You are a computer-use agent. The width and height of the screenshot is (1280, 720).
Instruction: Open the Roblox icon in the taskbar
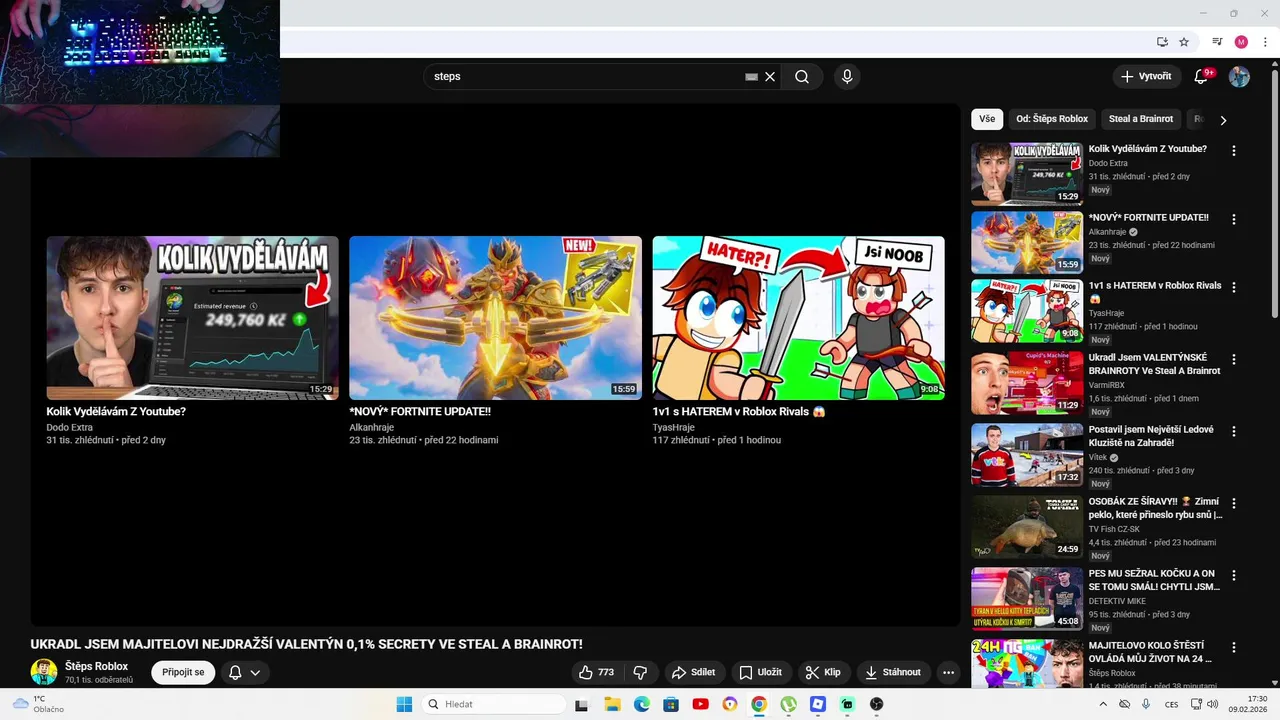point(818,704)
